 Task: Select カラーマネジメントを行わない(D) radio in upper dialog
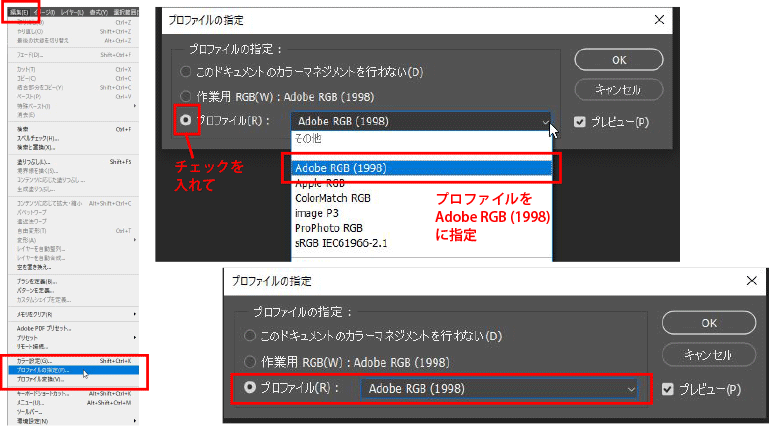pyautogui.click(x=185, y=72)
